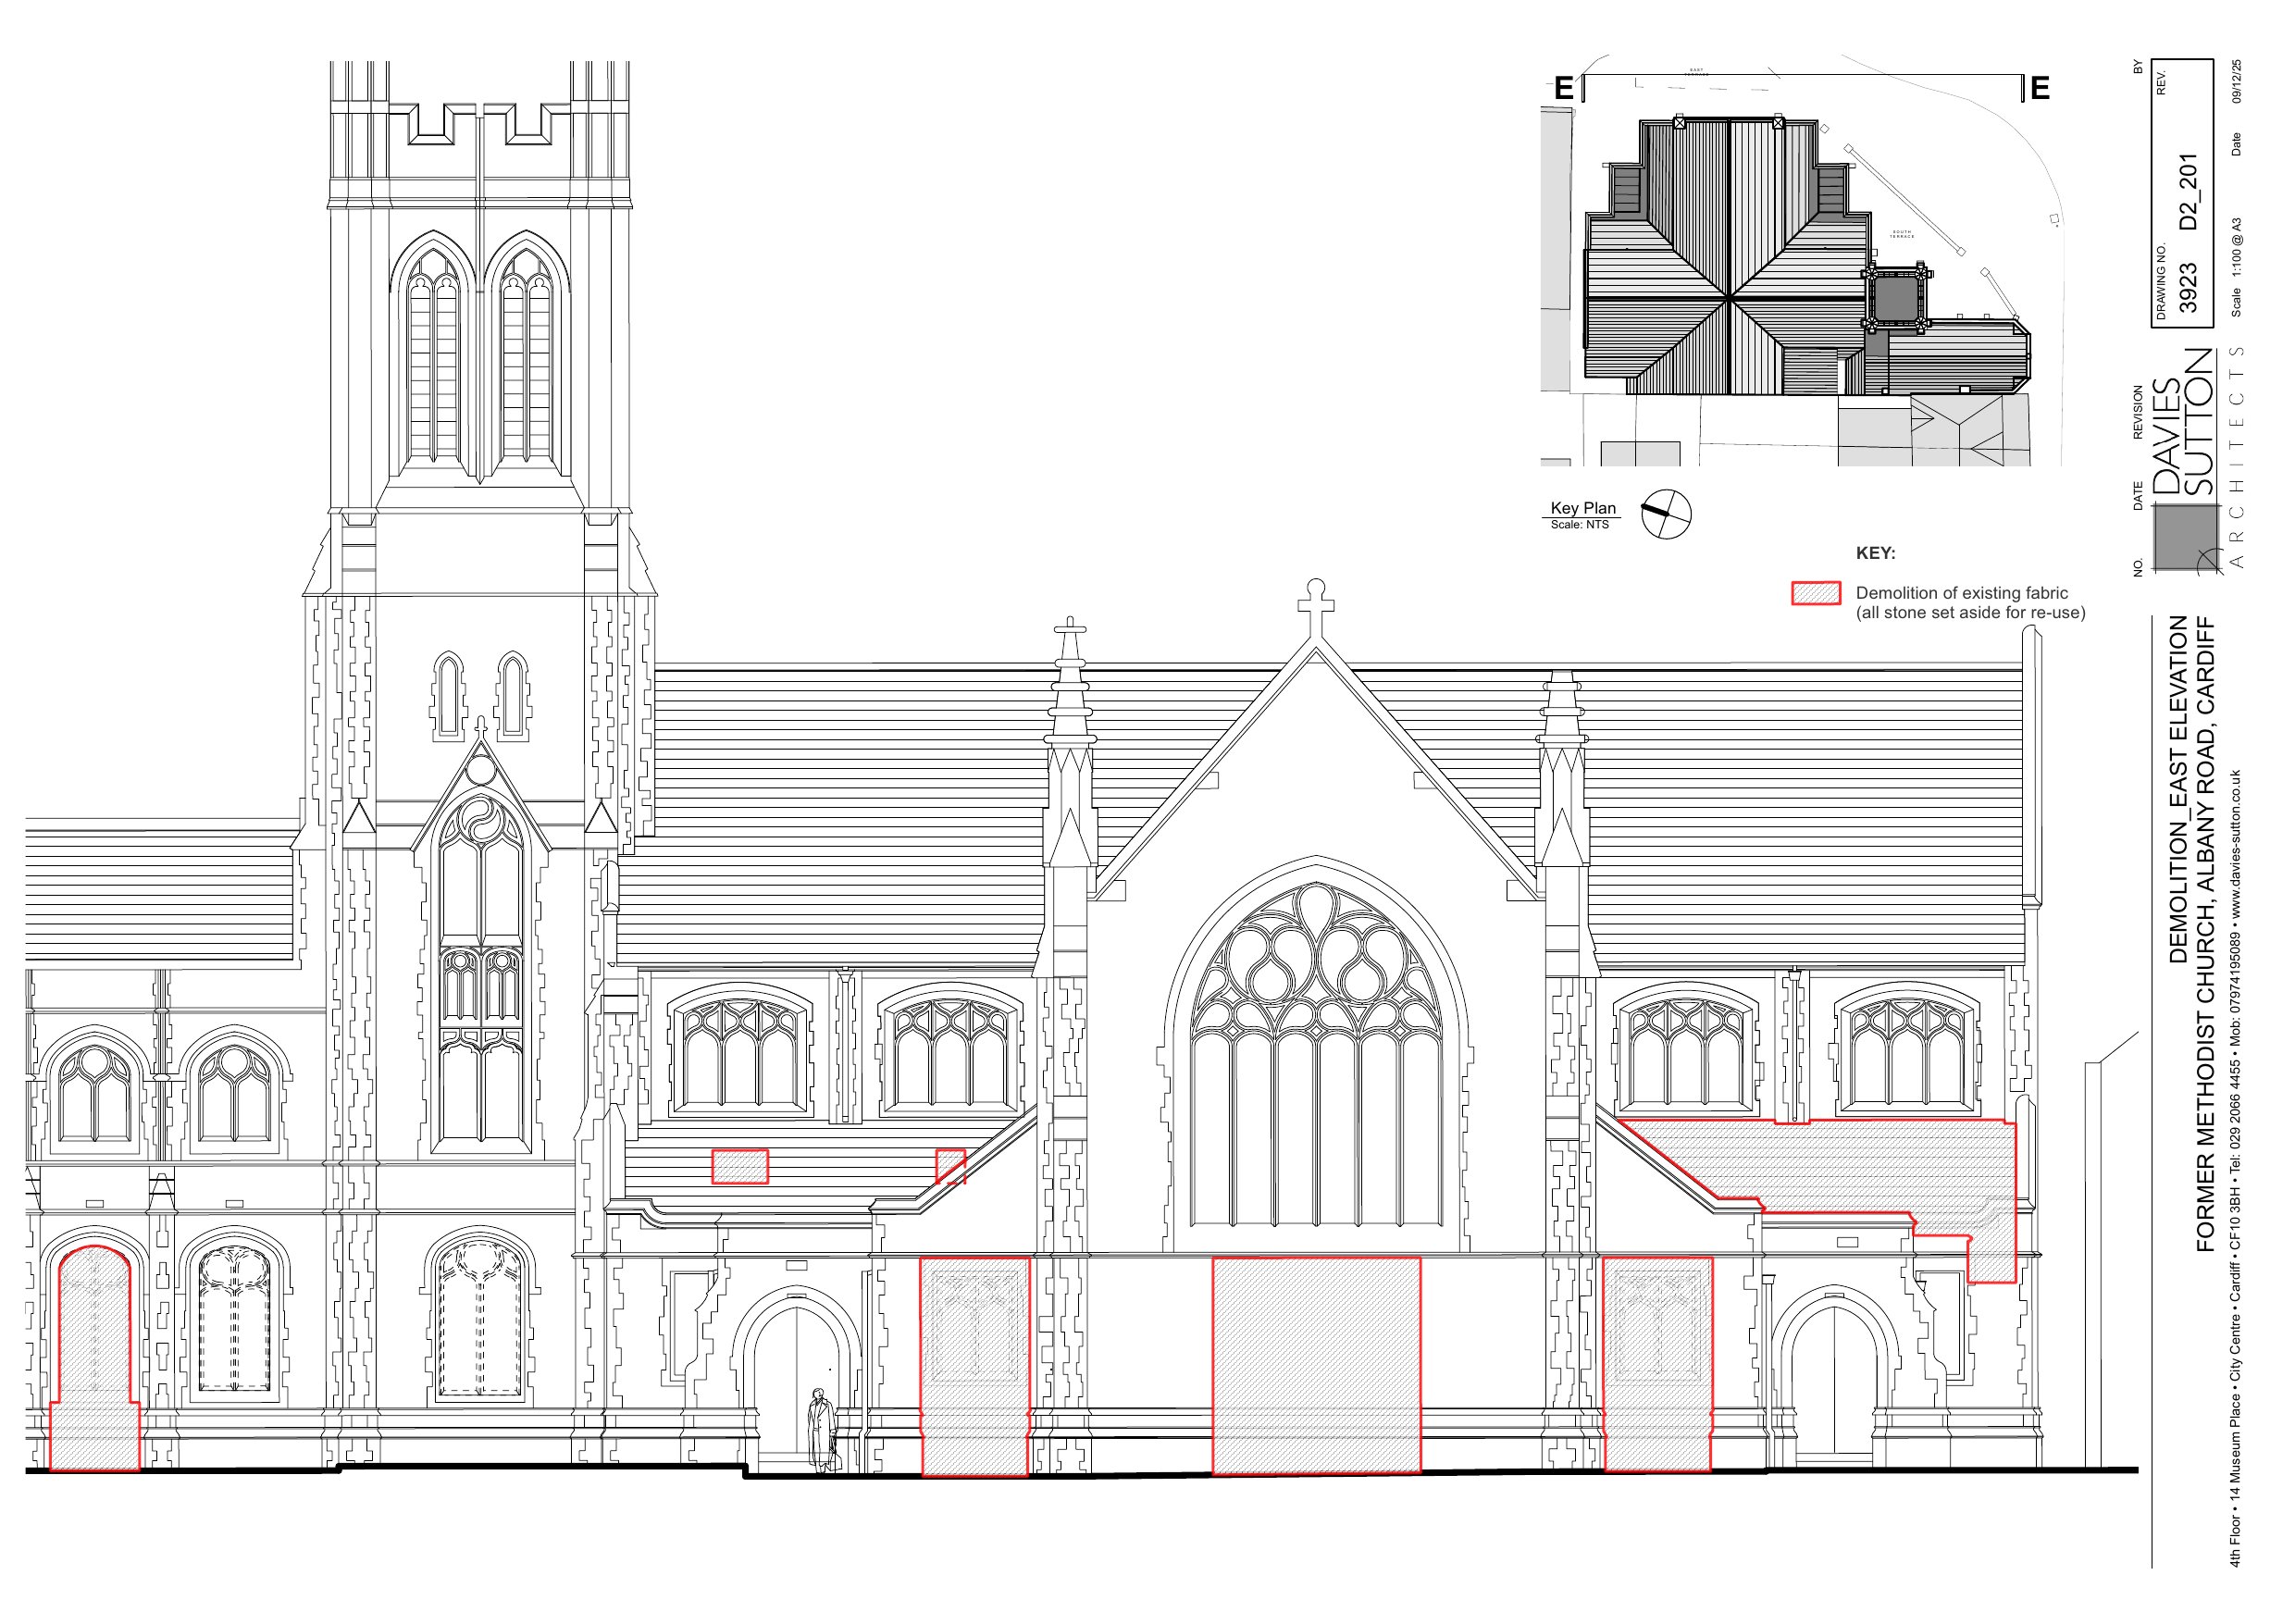Click the left section marker letter E
The image size is (2295, 1624).
pyautogui.click(x=1563, y=89)
